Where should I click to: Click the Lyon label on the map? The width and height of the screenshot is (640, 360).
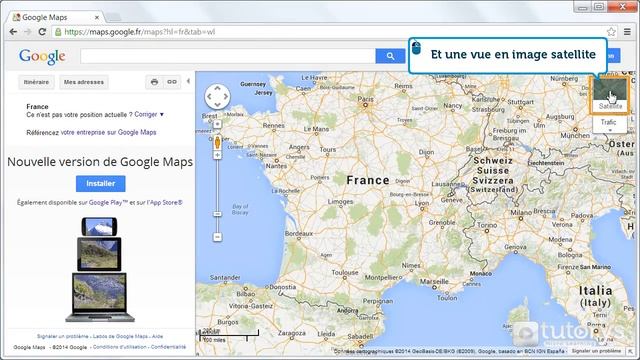coord(422,202)
